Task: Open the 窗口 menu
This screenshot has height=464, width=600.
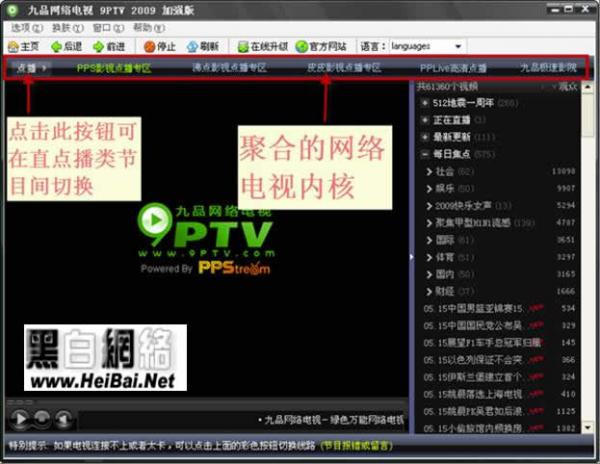Action: [108, 28]
